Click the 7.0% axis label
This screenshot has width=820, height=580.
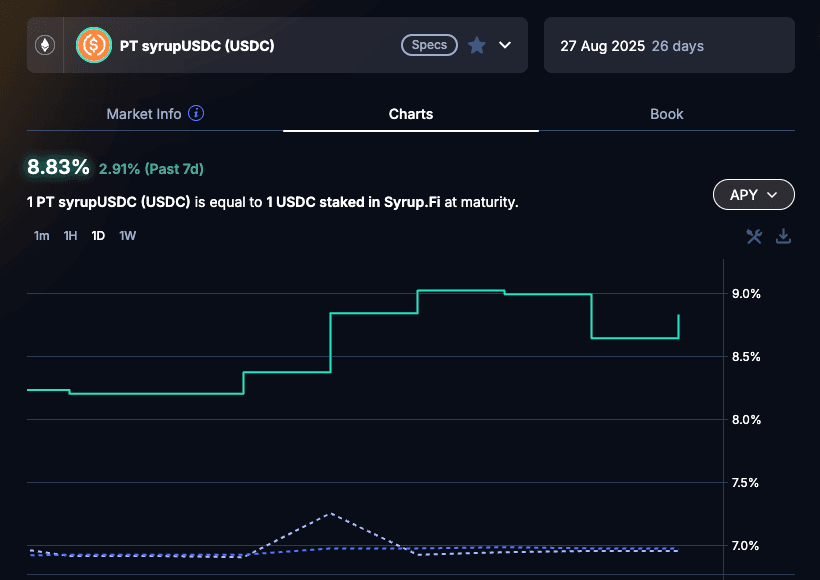click(x=745, y=545)
